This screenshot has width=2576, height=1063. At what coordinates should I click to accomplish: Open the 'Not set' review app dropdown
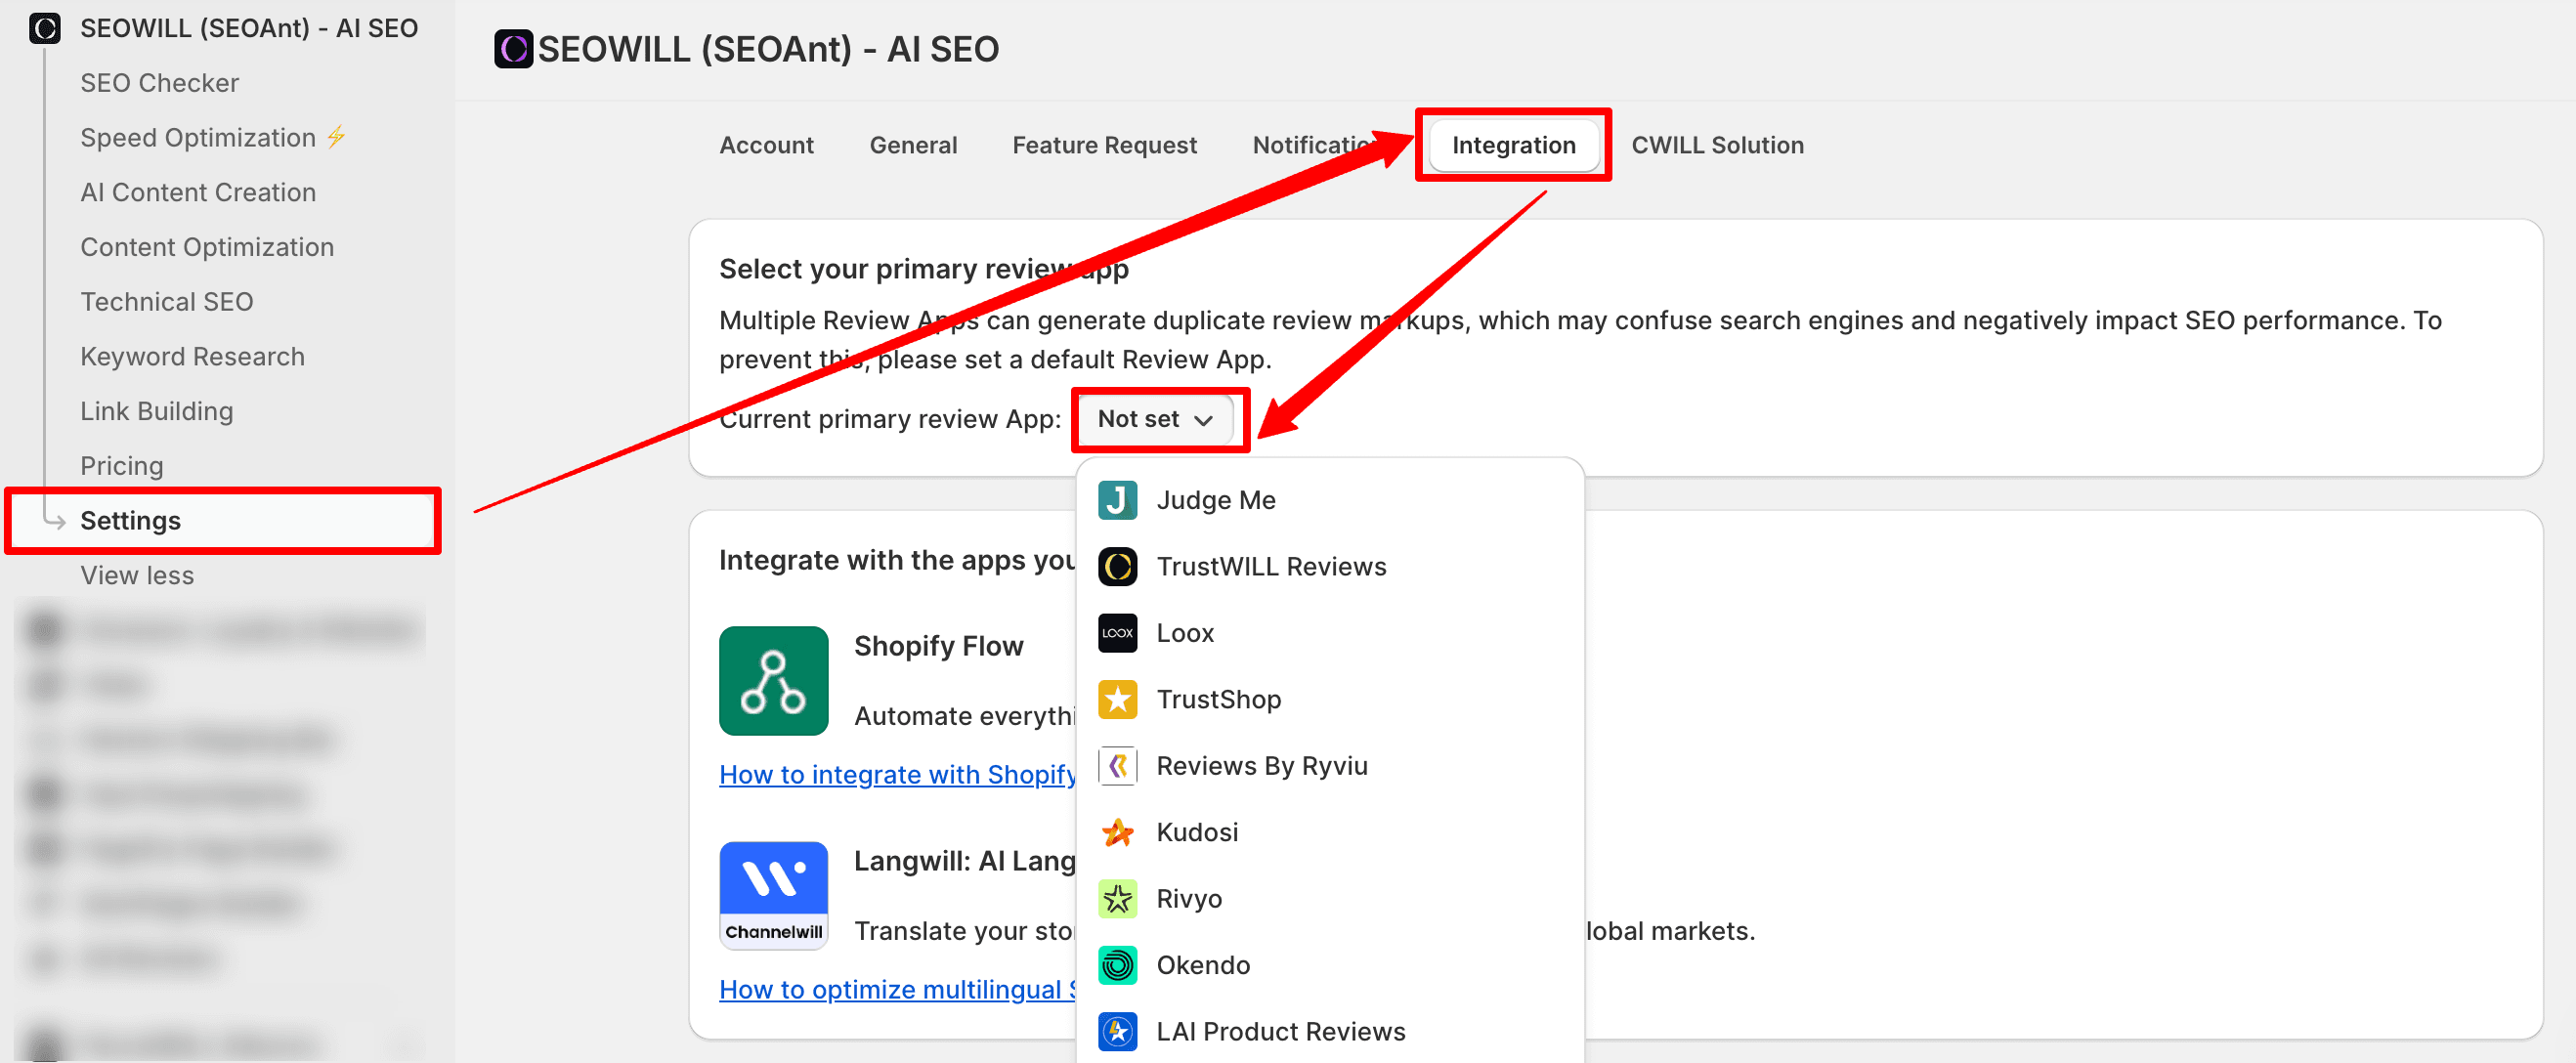[1155, 419]
